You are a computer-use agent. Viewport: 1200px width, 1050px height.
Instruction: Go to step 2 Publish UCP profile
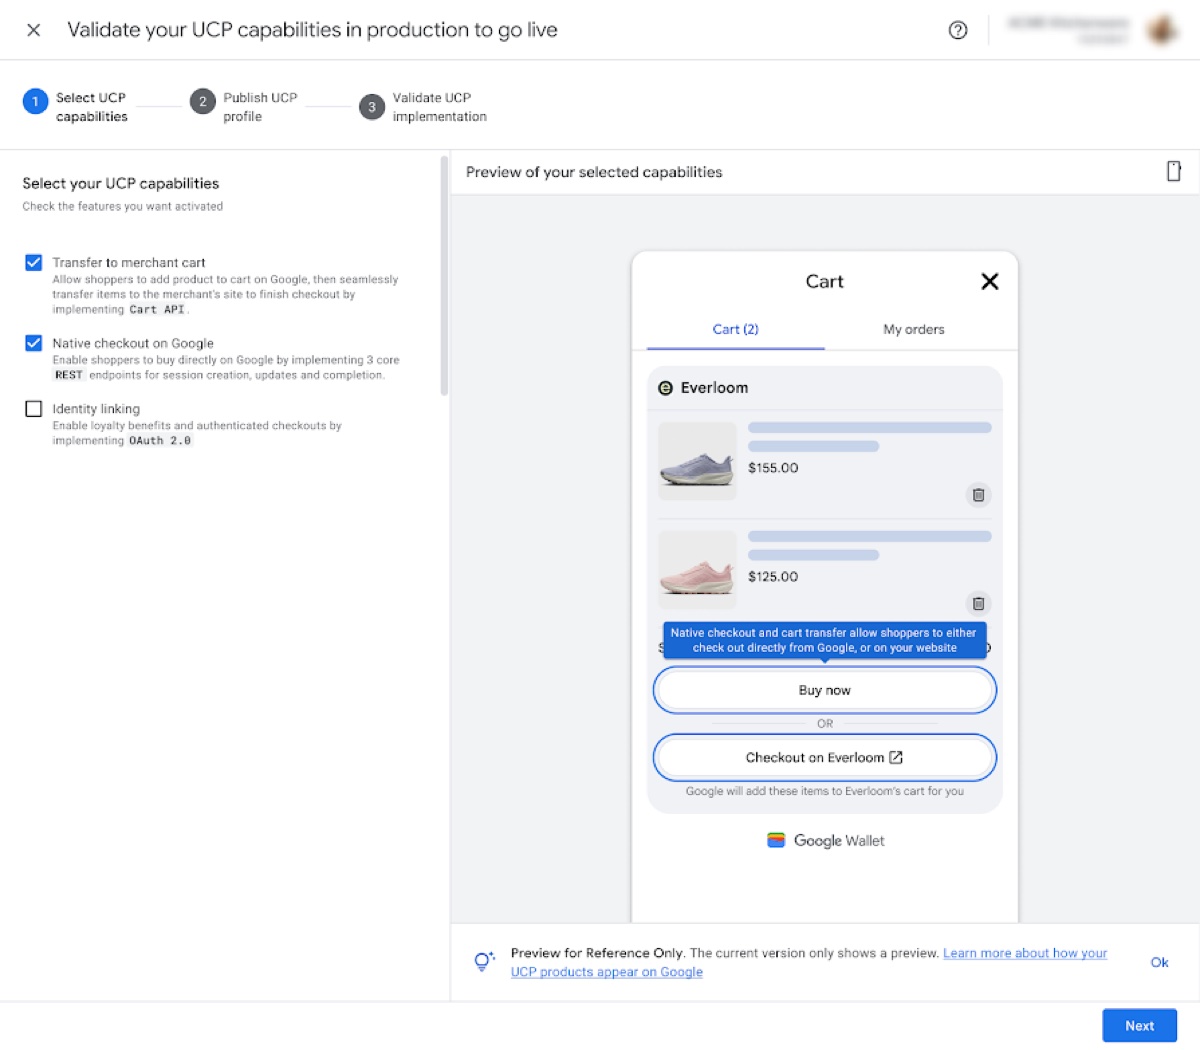coord(245,106)
